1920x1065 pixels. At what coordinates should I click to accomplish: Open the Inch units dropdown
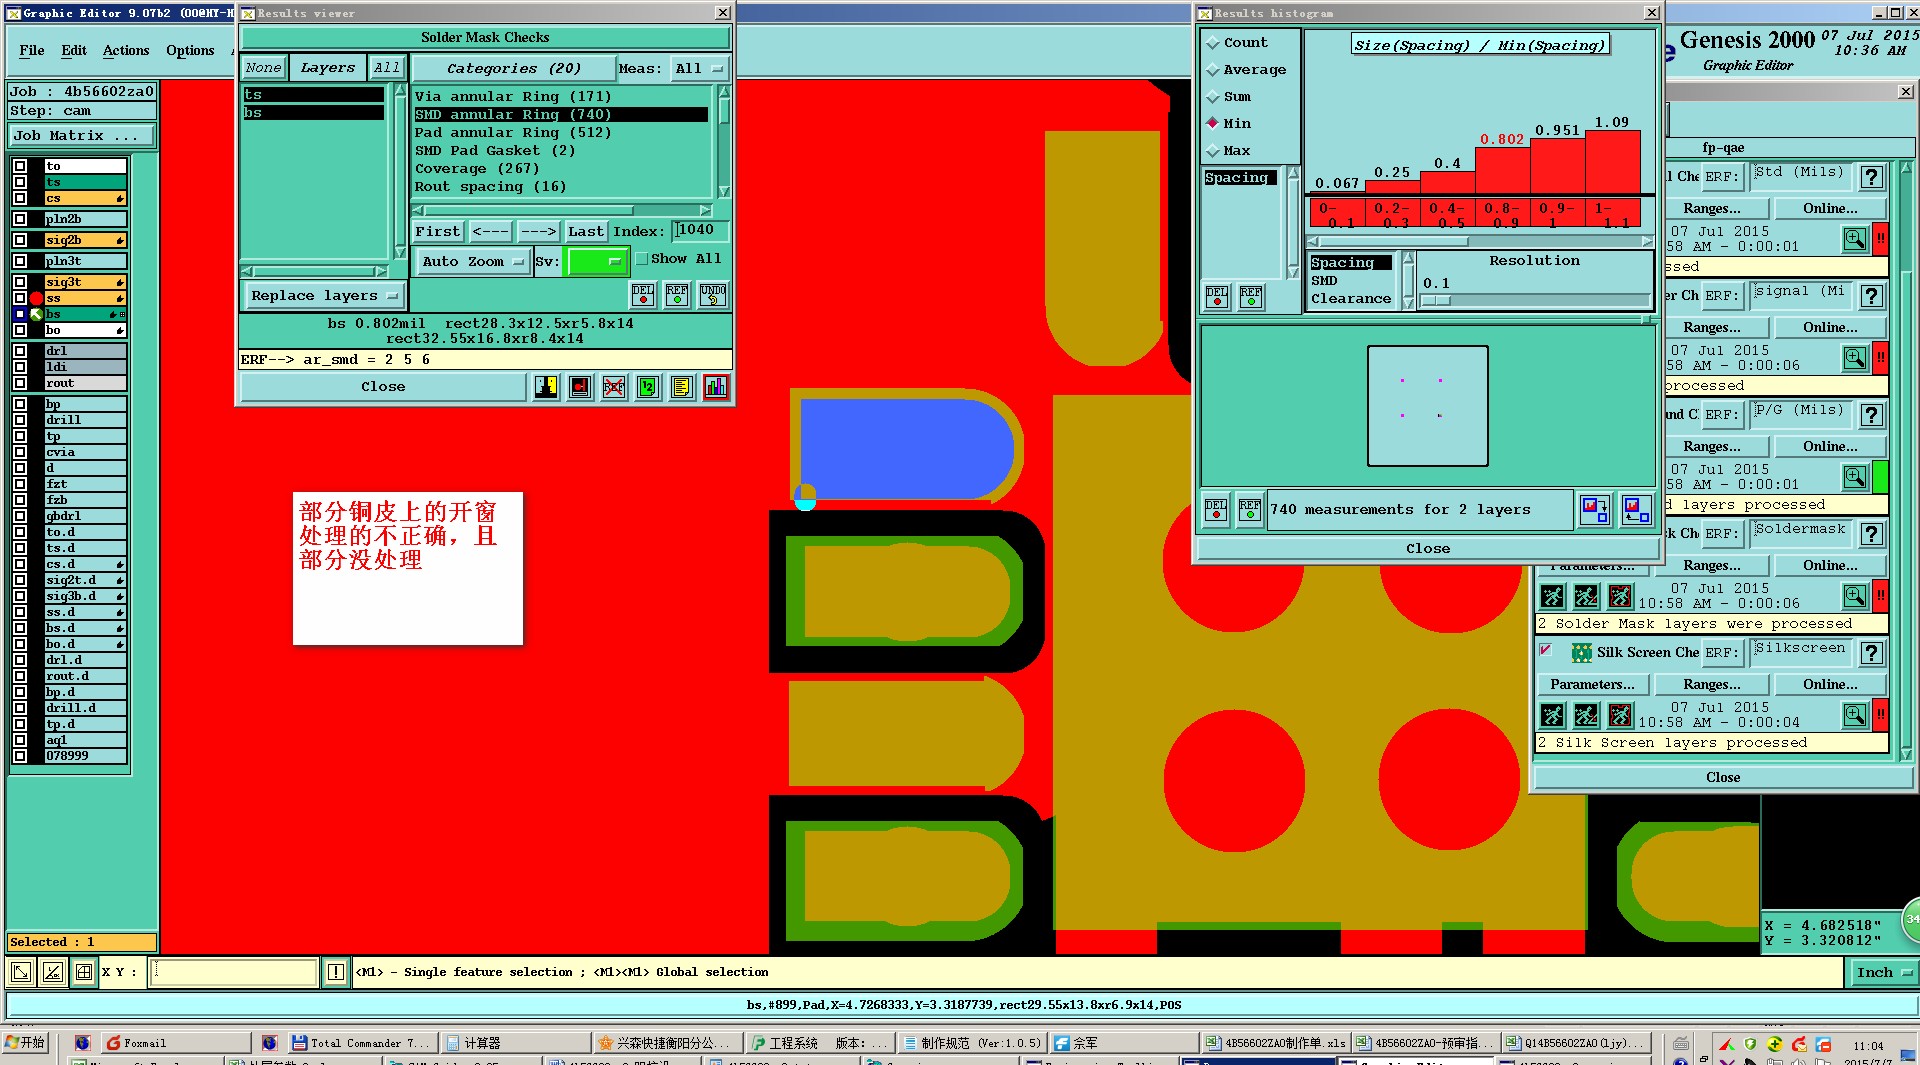coord(1883,972)
